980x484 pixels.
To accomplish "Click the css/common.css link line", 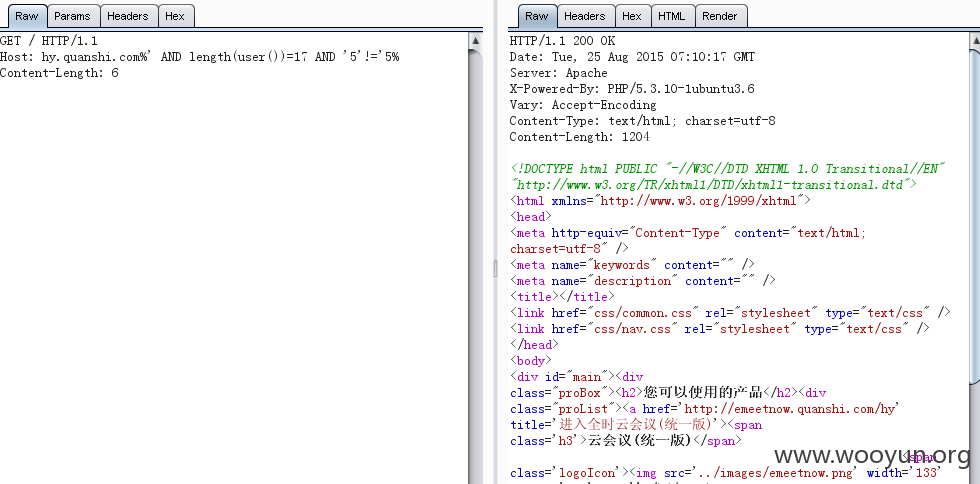I will pyautogui.click(x=730, y=313).
